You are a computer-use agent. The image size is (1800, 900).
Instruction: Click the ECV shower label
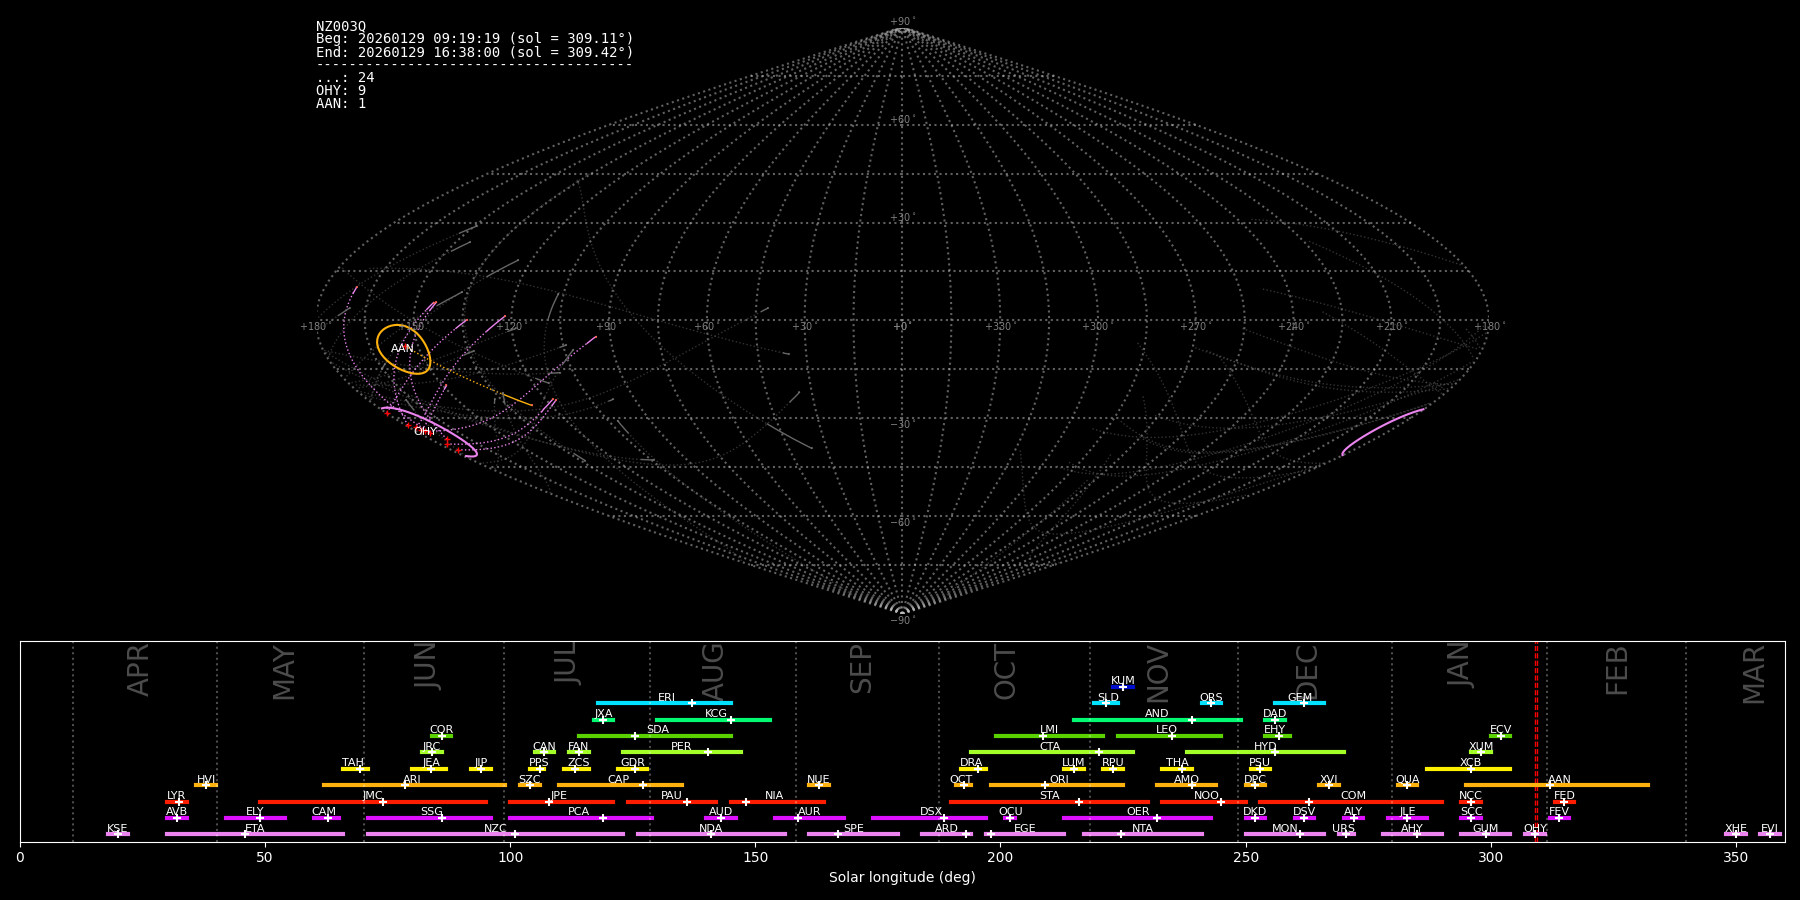(1500, 730)
